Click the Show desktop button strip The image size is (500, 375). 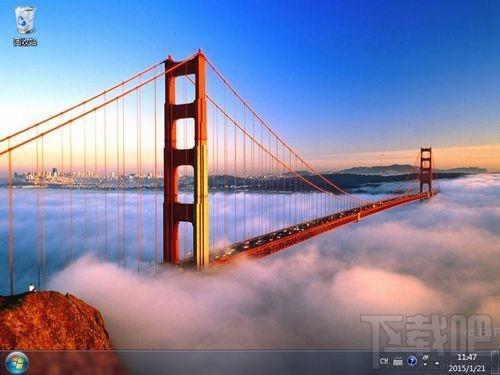[495, 362]
